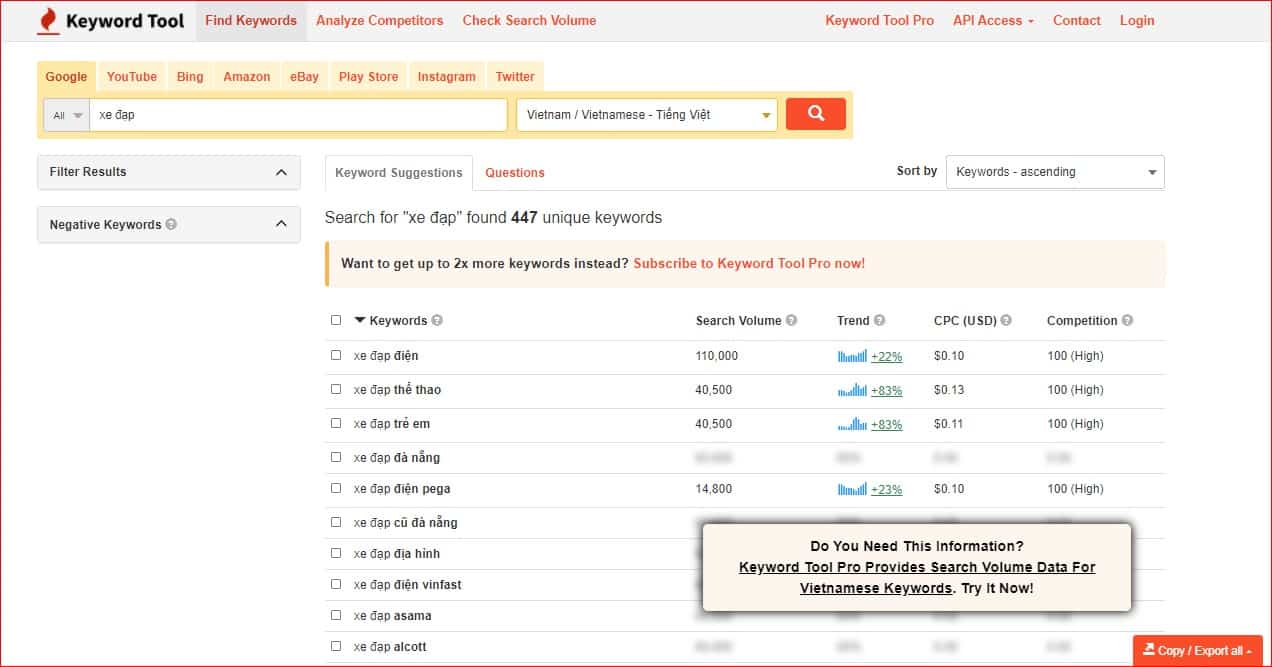Click help icon next to Search Volume
Screen dimensions: 1272x667
[791, 321]
